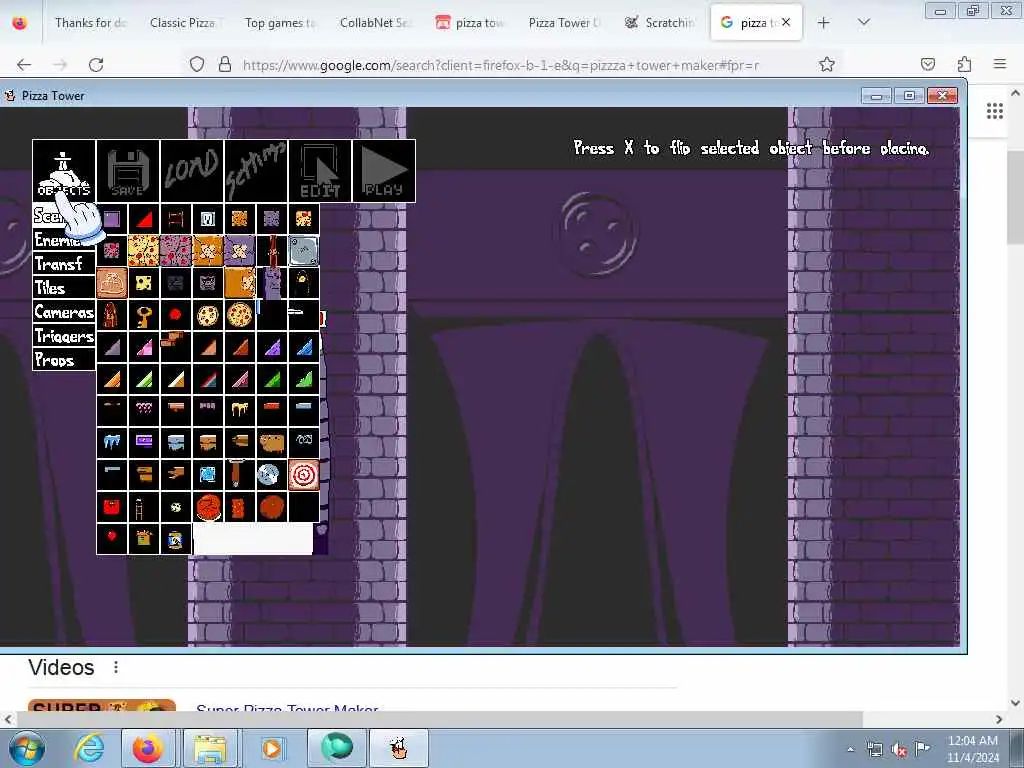Screen dimensions: 1024x768
Task: Open the taskbar clock and date
Action: (x=973, y=749)
